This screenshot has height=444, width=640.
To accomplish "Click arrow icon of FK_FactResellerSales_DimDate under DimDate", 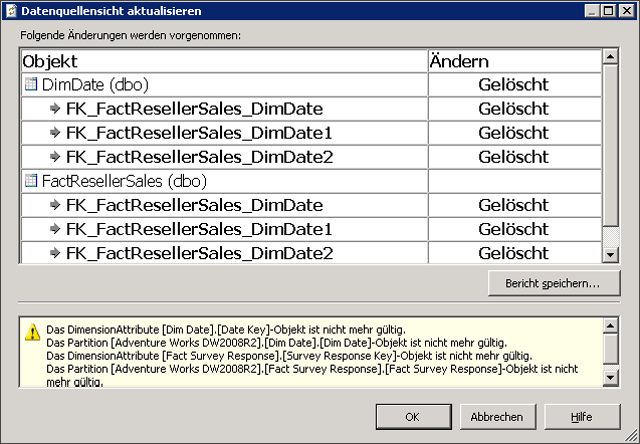I will click(56, 109).
